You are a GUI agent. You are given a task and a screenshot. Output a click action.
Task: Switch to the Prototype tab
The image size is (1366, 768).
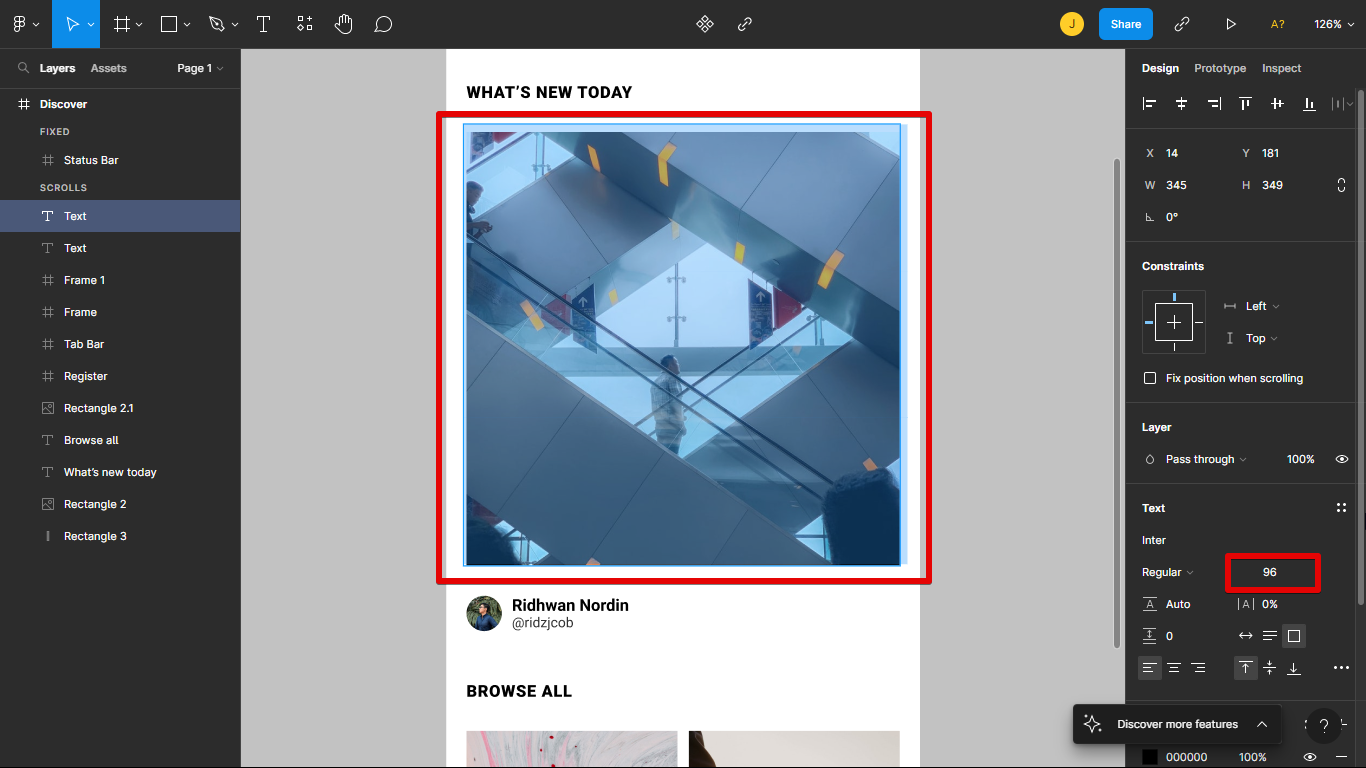[1220, 68]
